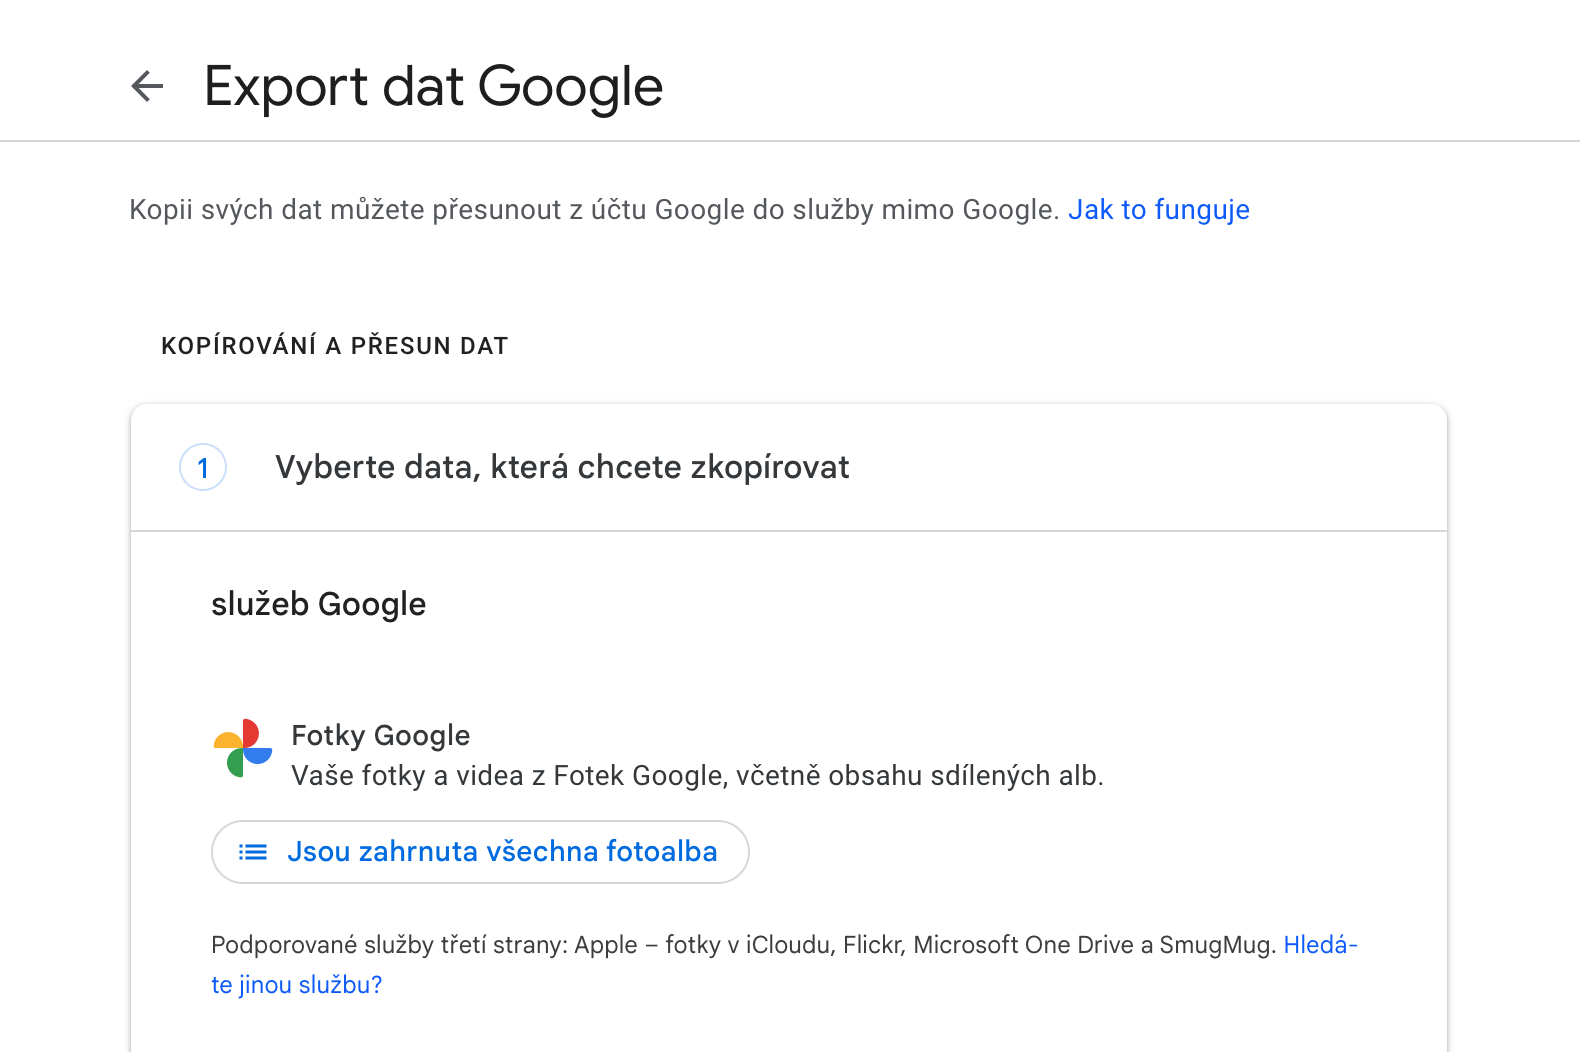Click the "Fotky Google" product name

pyautogui.click(x=380, y=735)
